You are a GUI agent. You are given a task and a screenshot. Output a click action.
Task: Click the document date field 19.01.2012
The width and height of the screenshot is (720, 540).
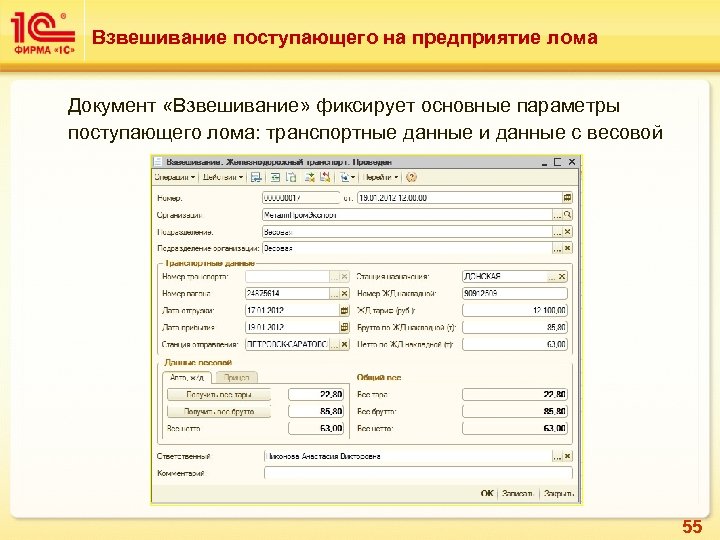click(460, 198)
